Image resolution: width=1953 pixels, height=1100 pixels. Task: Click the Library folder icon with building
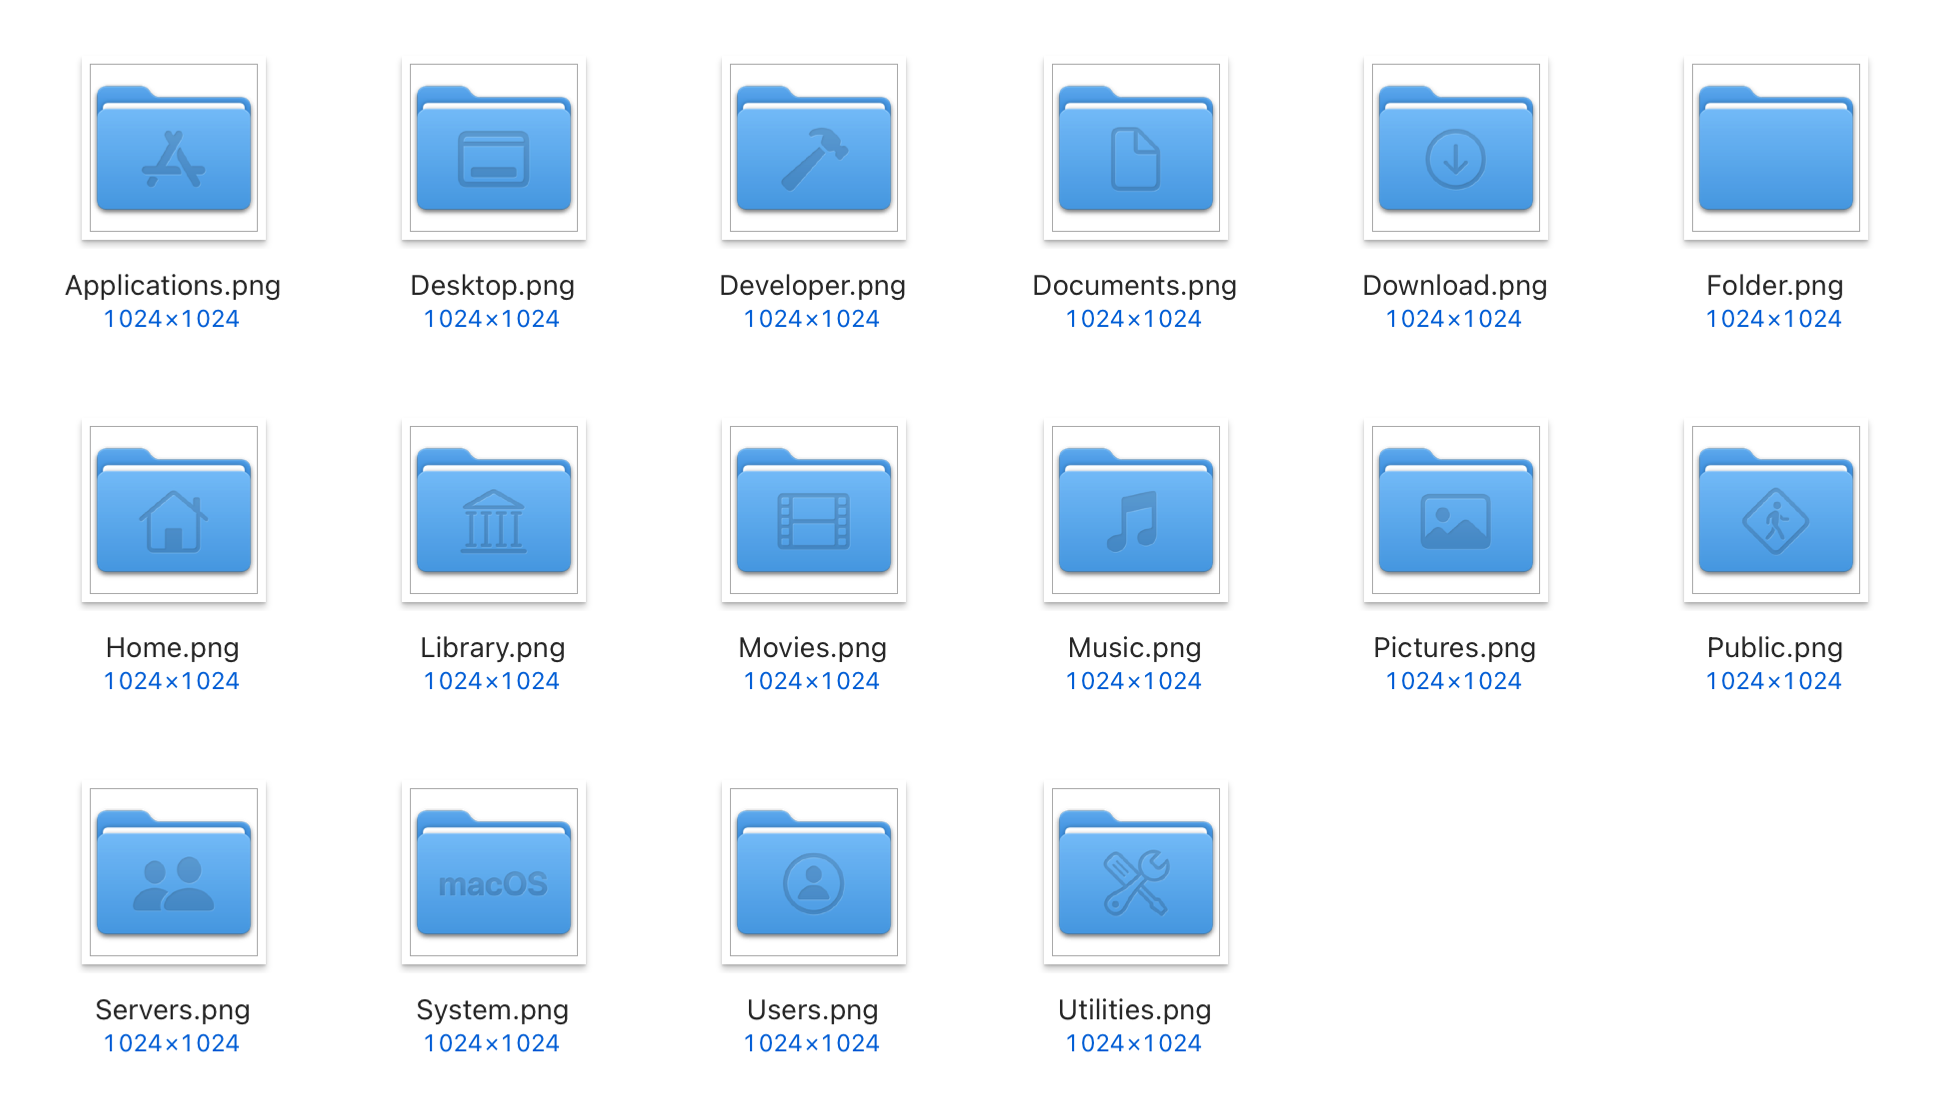tap(494, 511)
